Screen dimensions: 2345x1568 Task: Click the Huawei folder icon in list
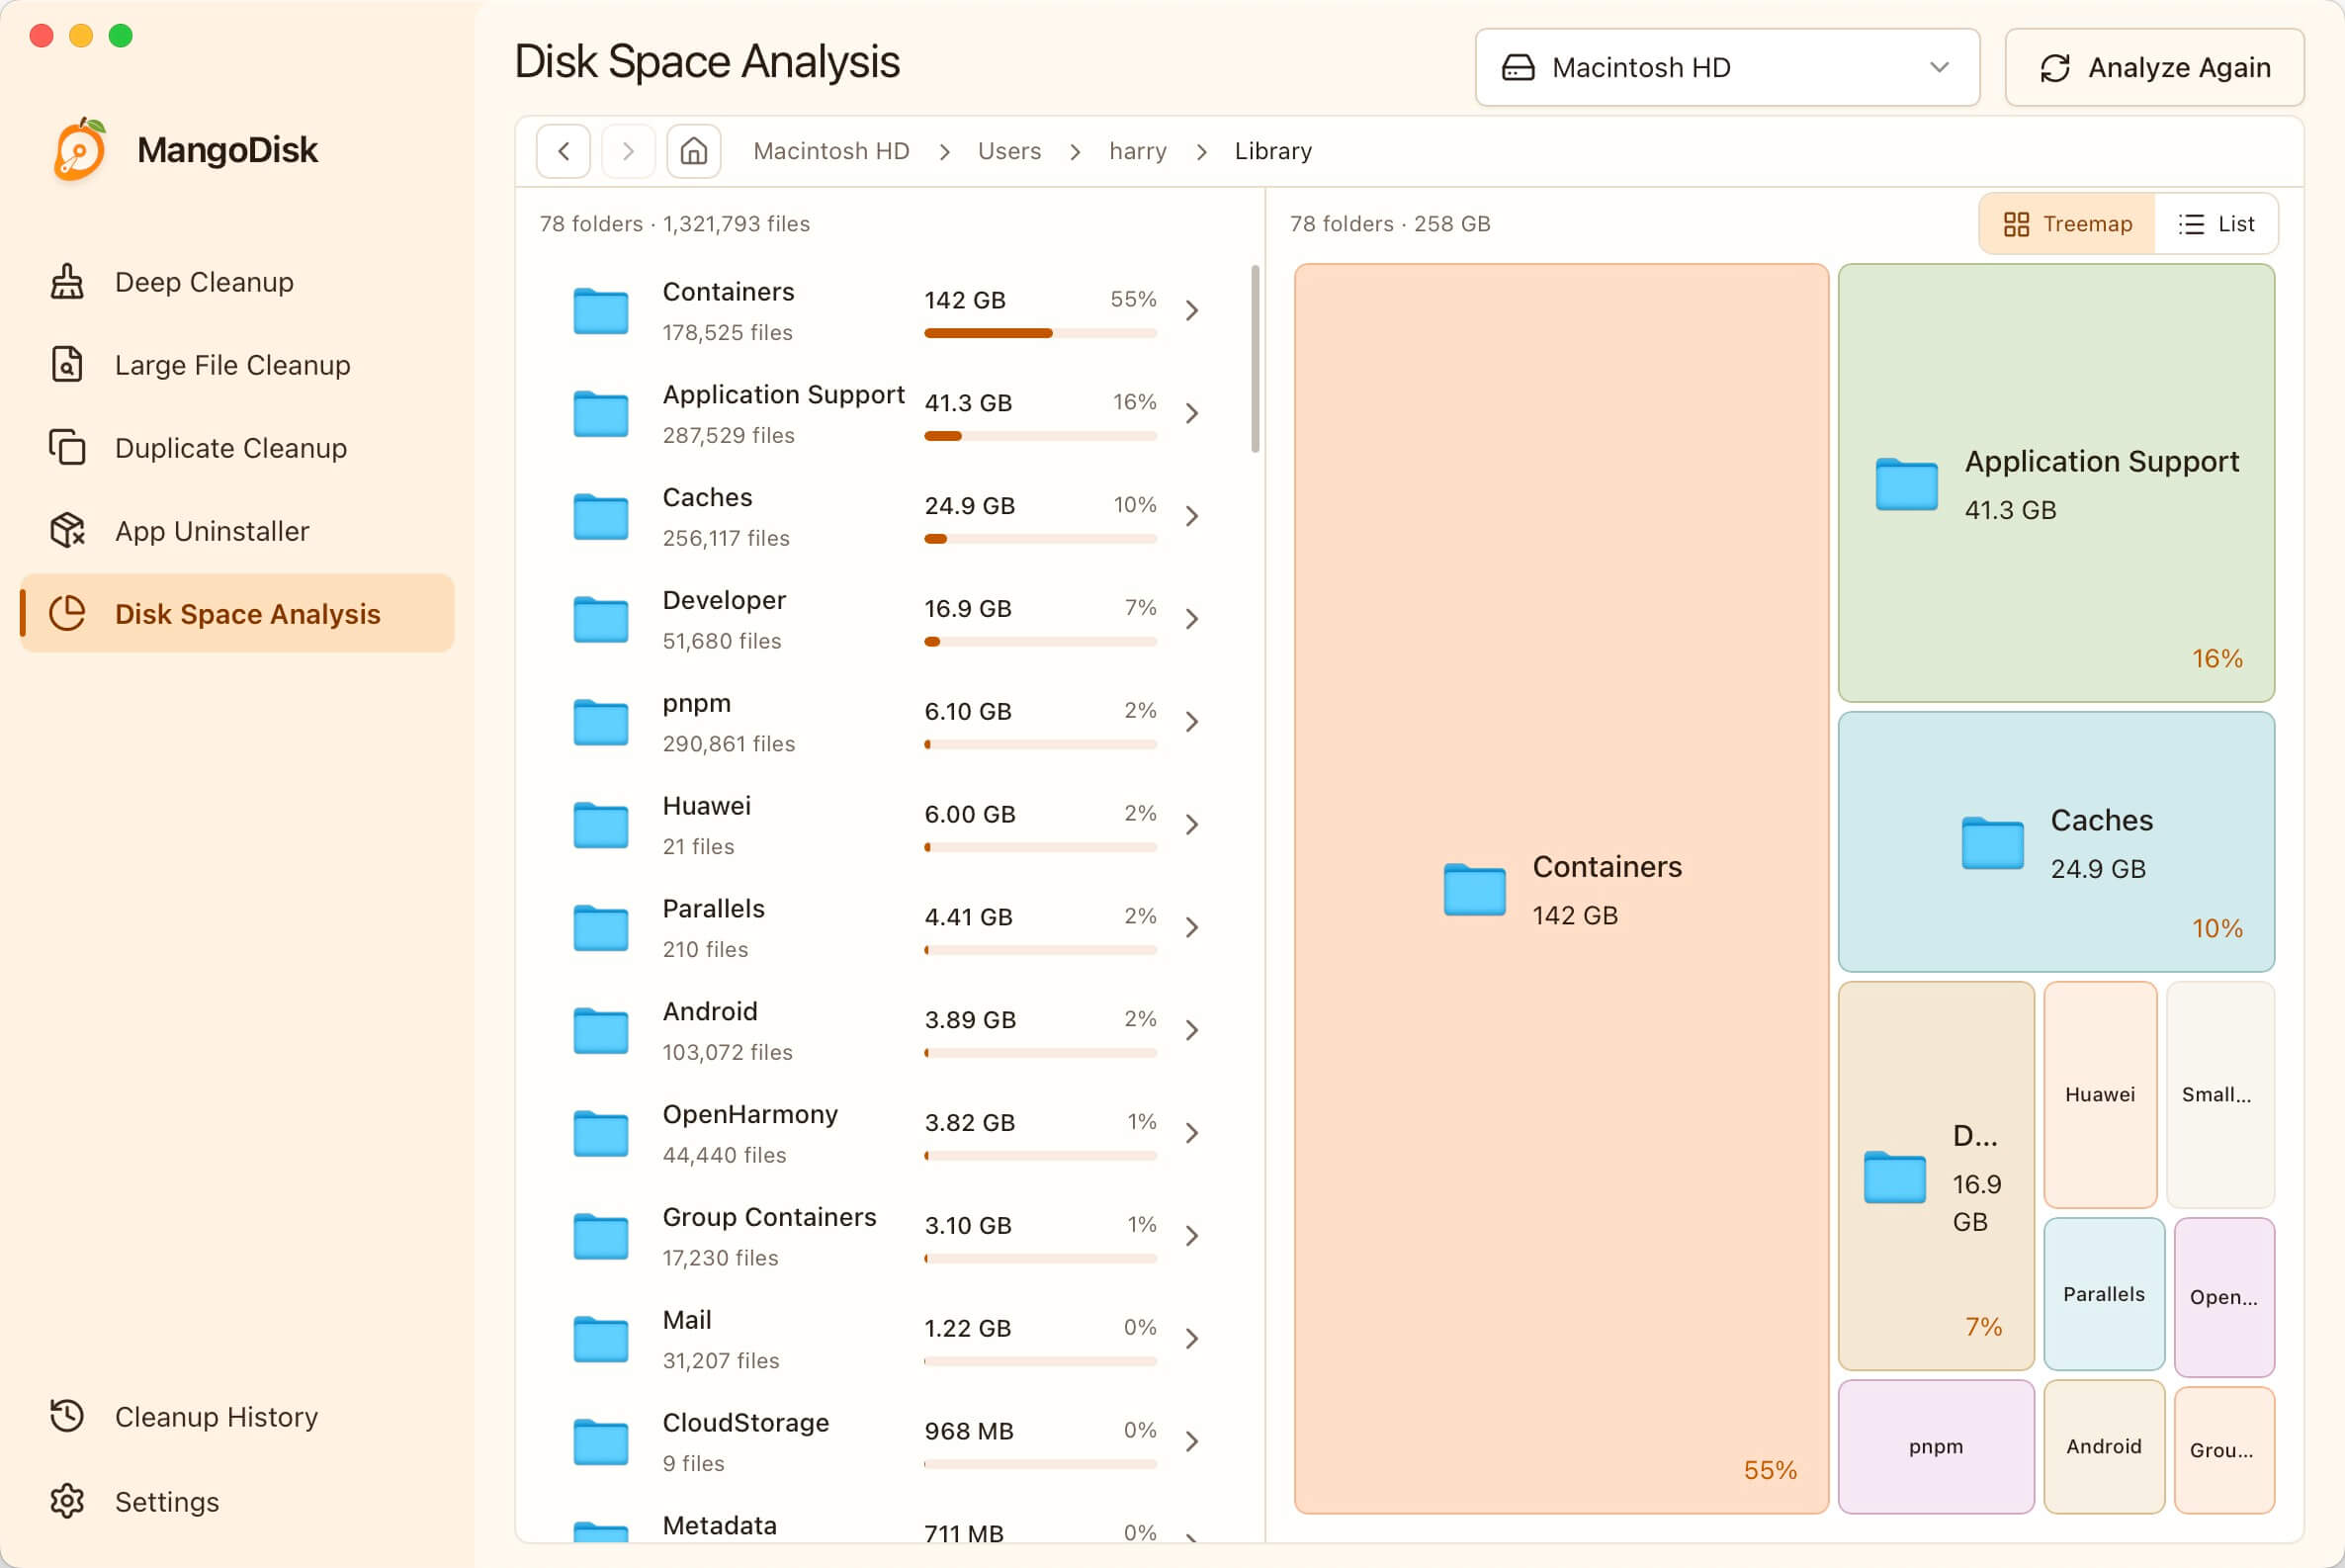601,826
